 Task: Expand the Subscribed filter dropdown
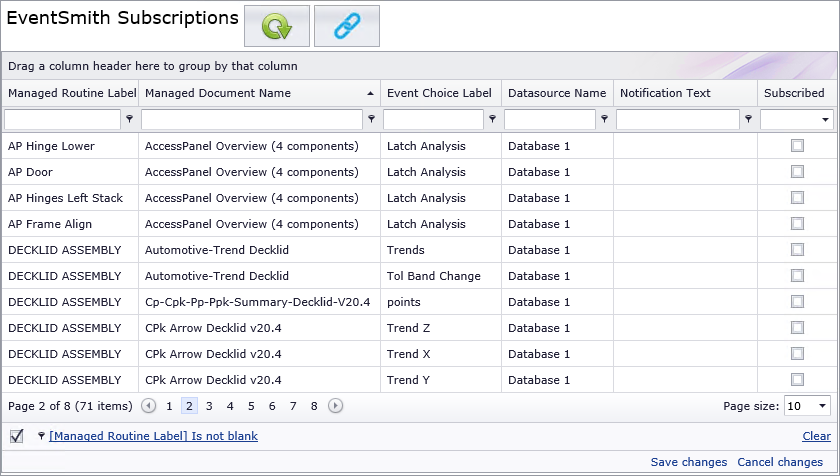click(825, 119)
